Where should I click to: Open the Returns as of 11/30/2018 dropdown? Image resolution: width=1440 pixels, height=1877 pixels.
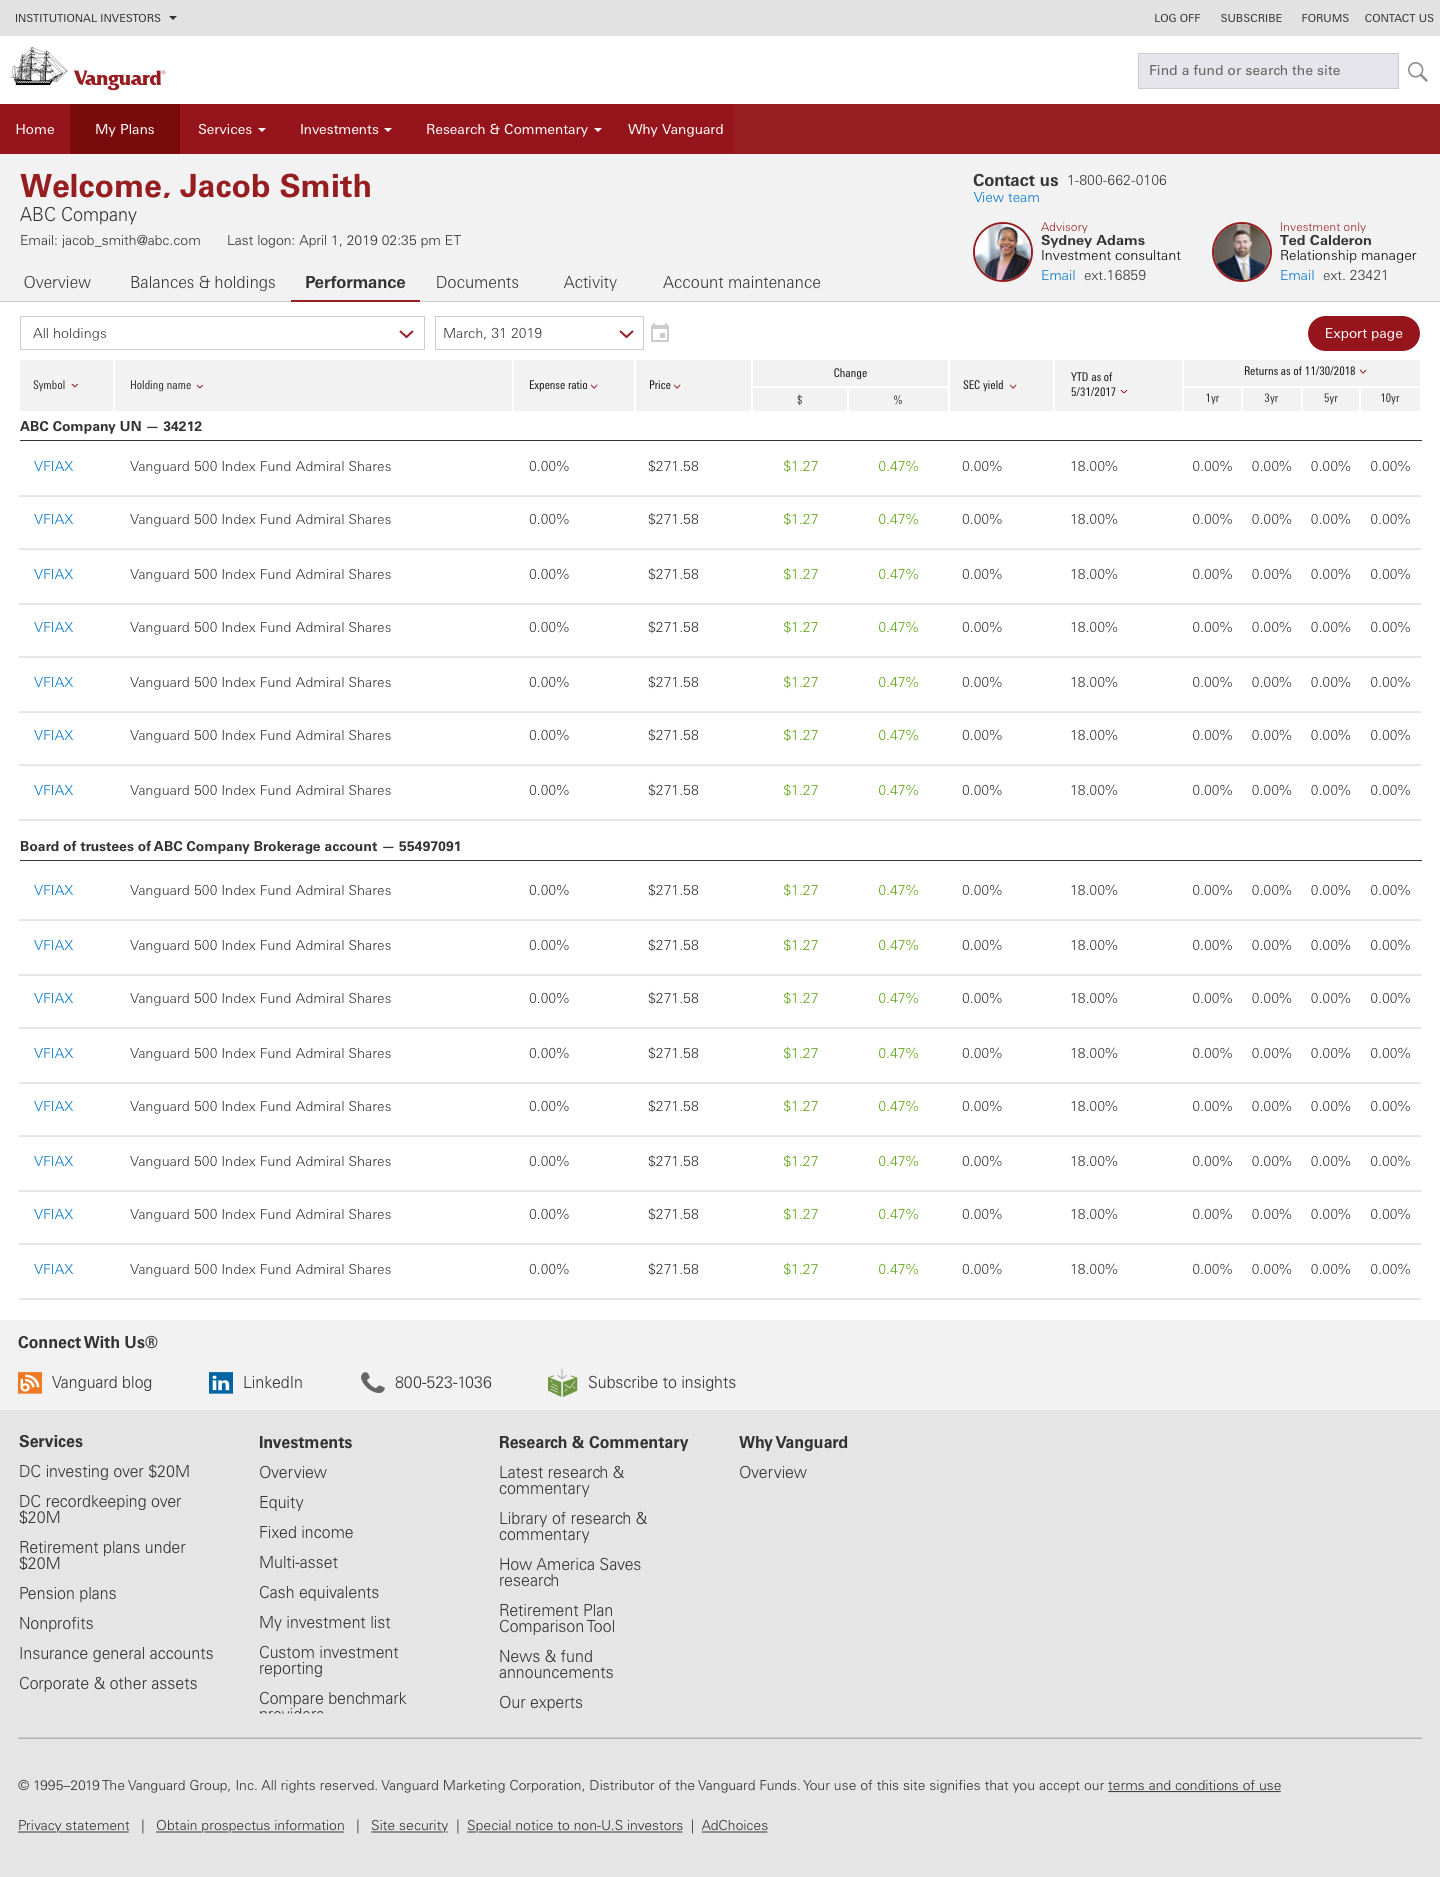coord(1305,371)
